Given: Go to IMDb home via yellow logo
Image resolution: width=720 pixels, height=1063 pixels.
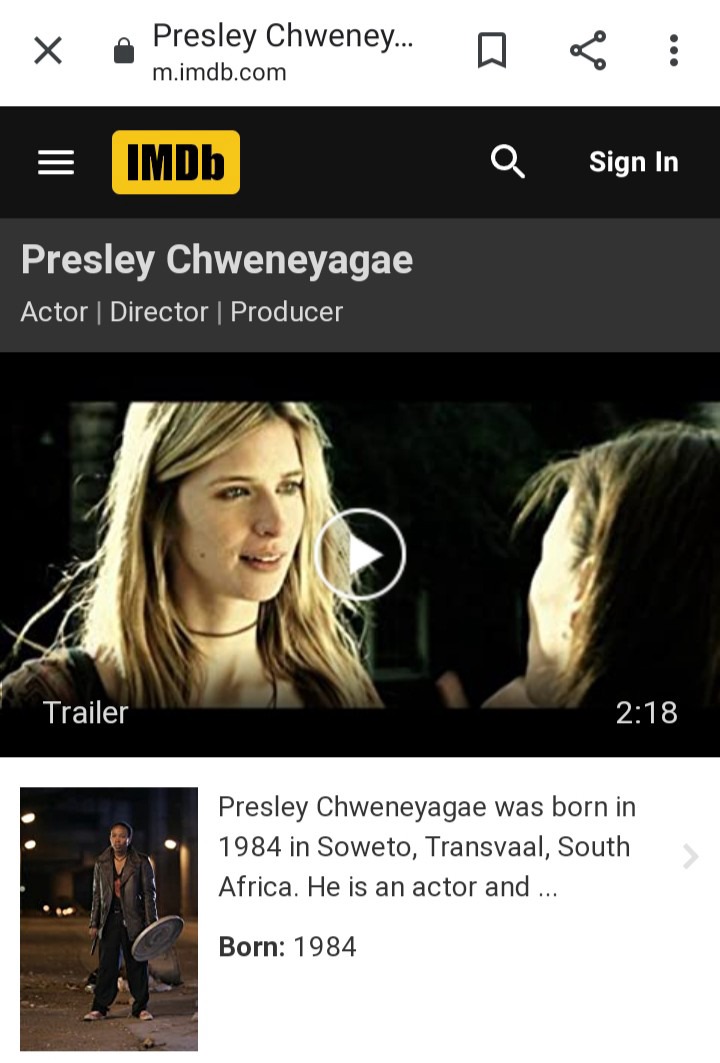Looking at the screenshot, I should tap(176, 162).
